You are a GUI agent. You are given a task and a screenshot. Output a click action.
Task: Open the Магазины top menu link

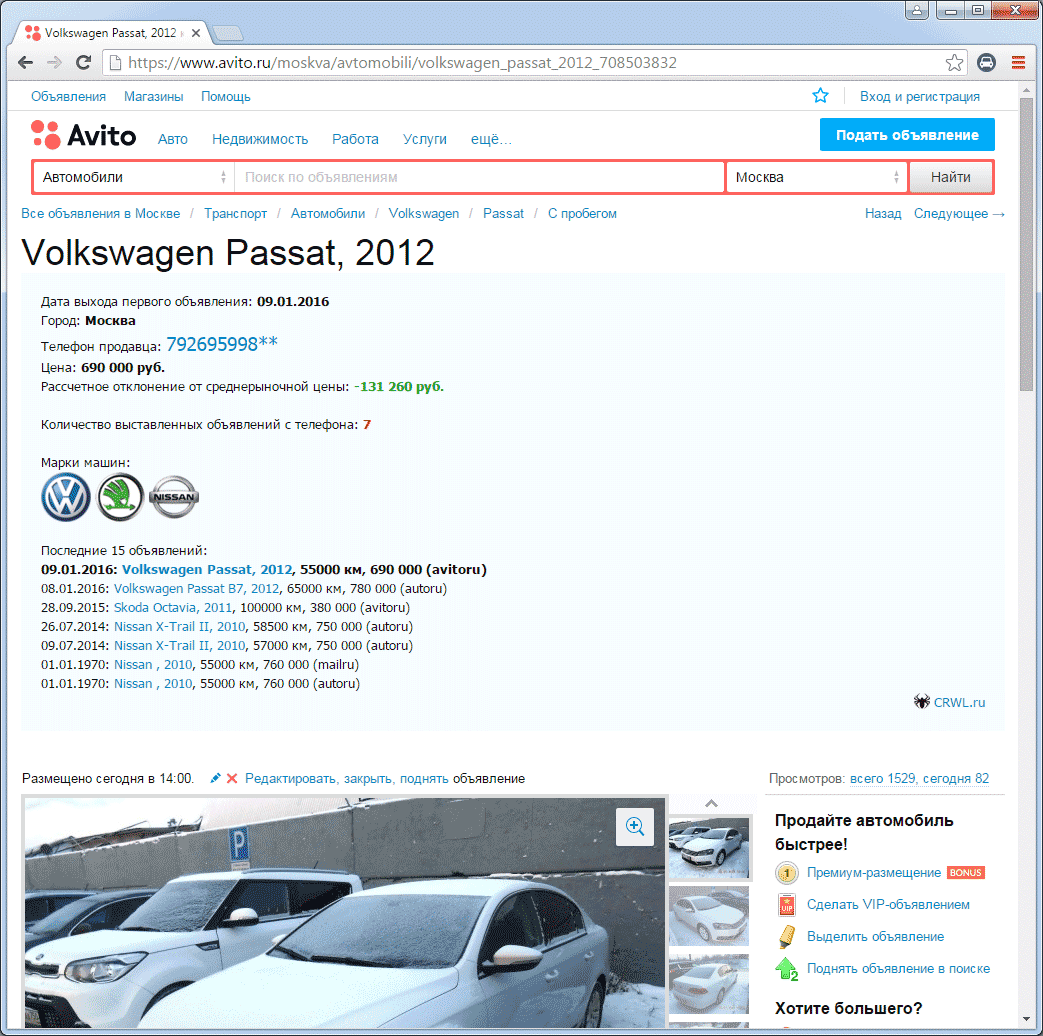154,96
